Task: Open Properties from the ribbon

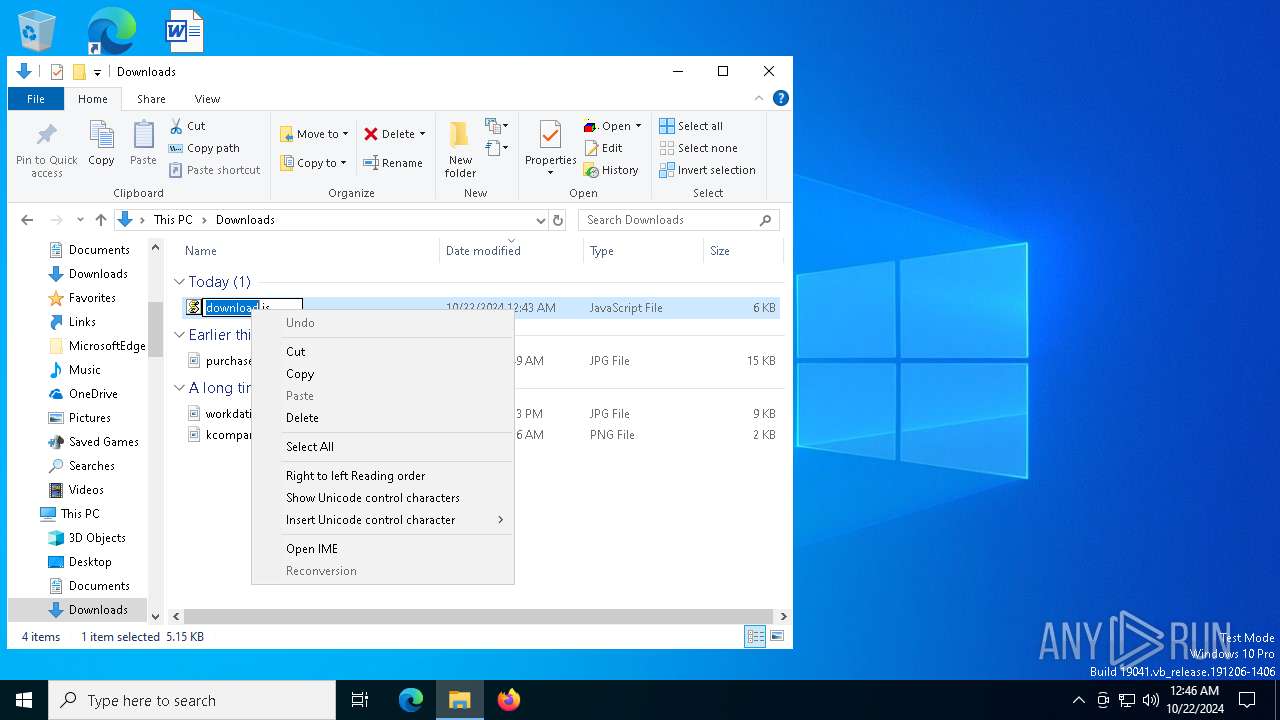Action: coord(550,148)
